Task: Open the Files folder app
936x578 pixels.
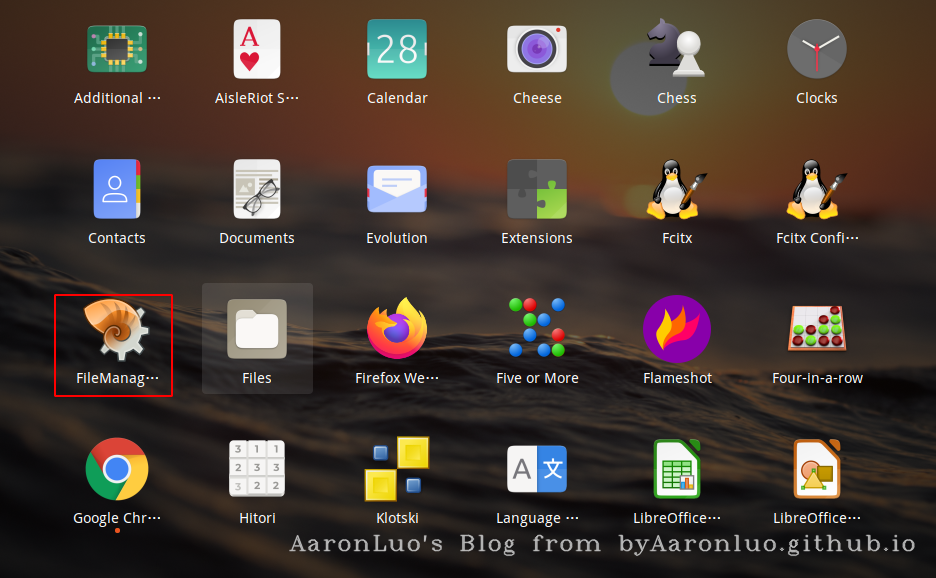Action: point(257,330)
